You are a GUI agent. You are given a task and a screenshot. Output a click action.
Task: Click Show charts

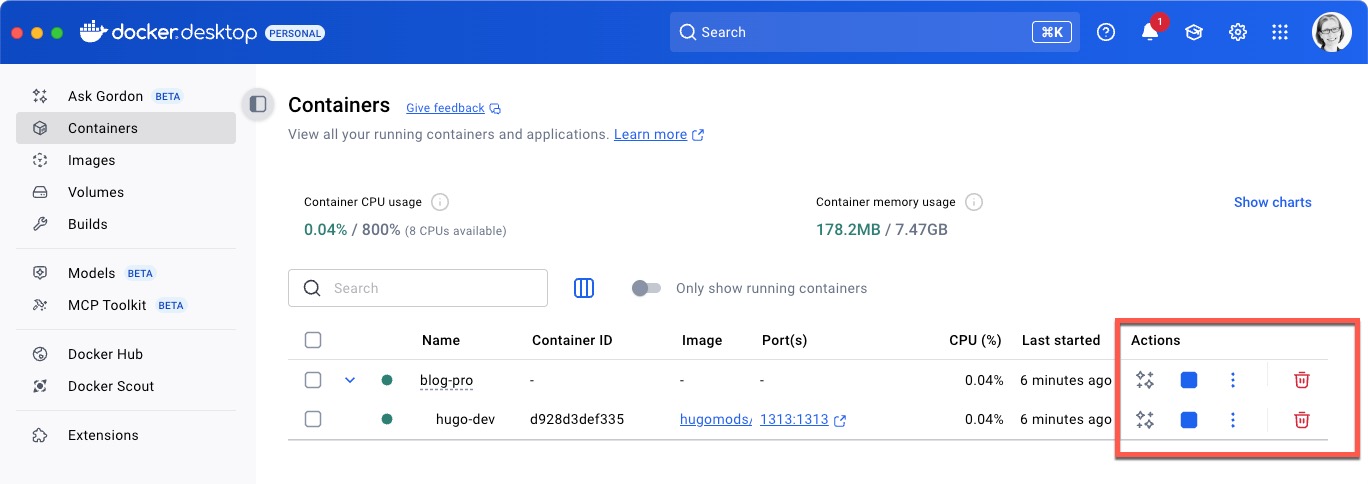pos(1272,202)
